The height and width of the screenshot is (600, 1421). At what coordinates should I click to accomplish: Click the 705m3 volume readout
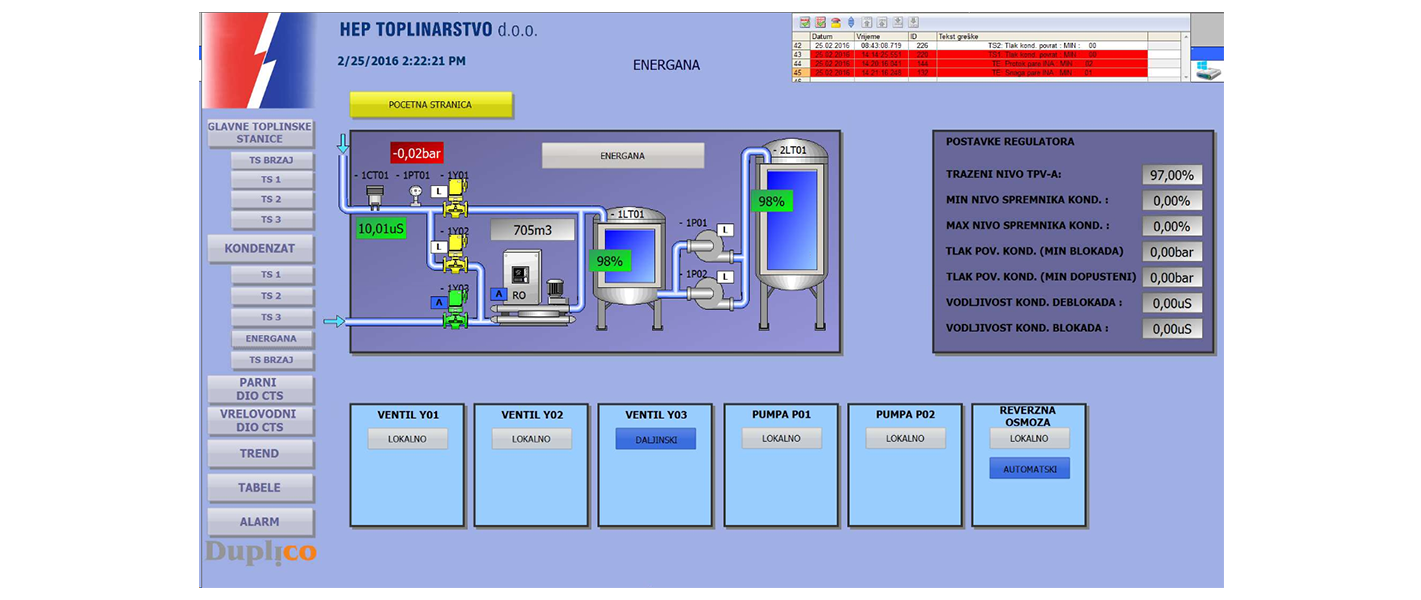tap(533, 230)
